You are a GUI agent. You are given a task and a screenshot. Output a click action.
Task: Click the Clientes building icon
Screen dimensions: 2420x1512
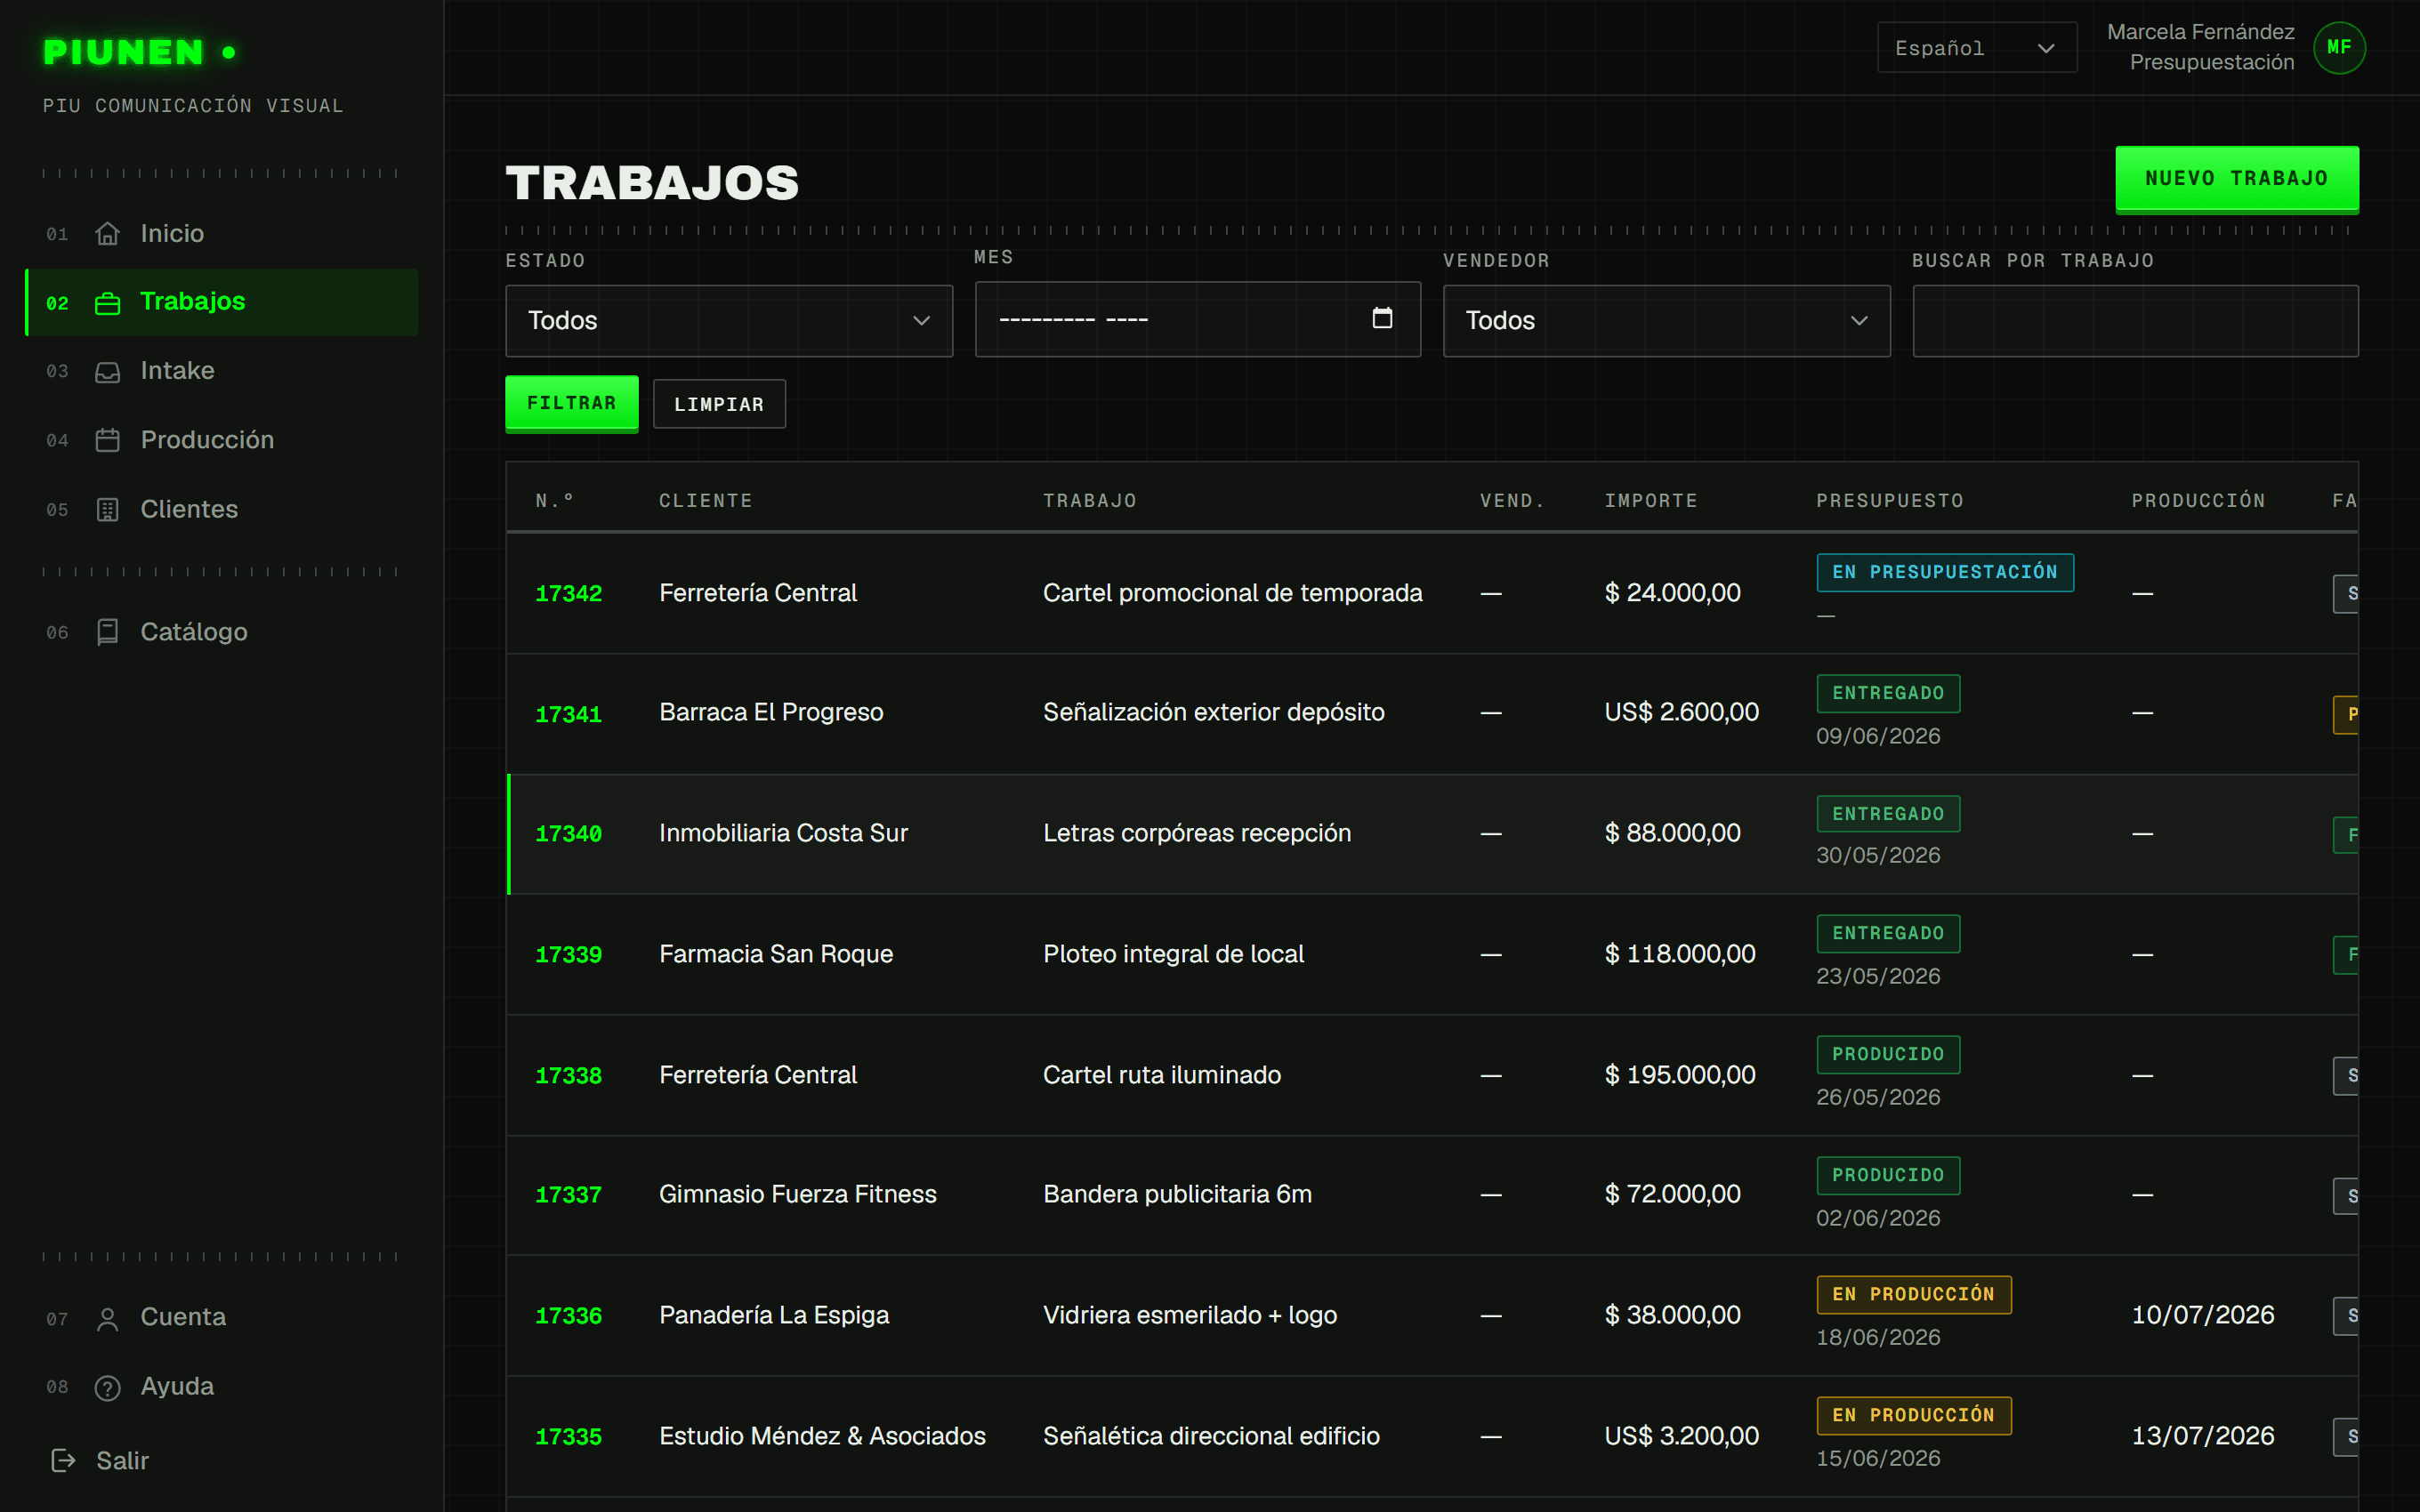click(107, 510)
